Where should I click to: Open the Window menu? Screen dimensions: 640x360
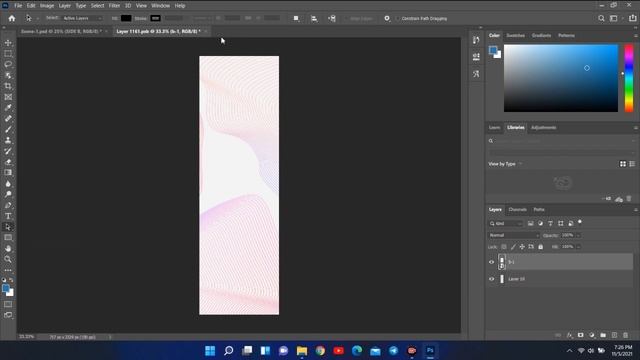tap(160, 6)
